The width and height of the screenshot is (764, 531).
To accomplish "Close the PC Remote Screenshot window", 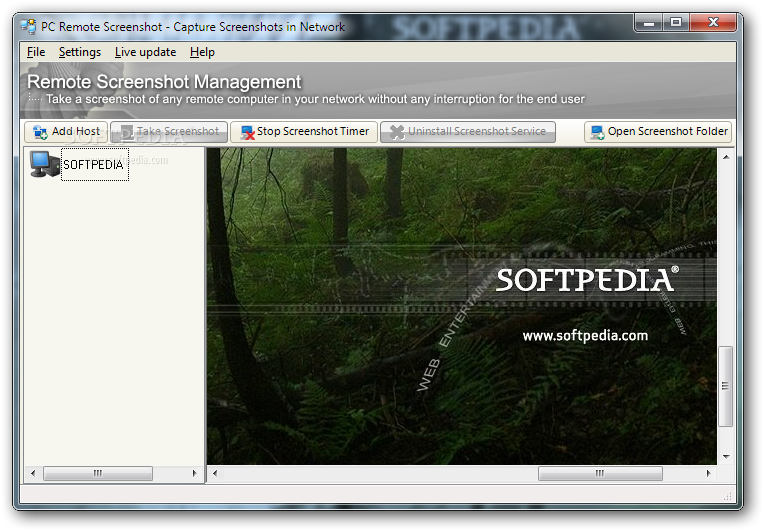I will point(713,22).
